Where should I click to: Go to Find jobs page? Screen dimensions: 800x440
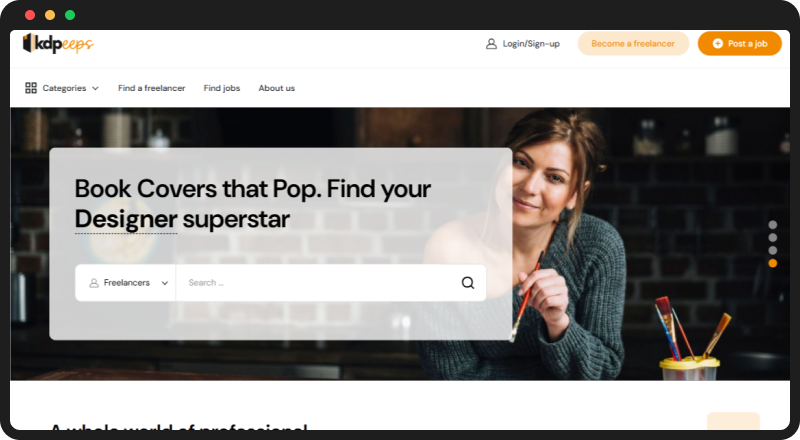point(221,88)
